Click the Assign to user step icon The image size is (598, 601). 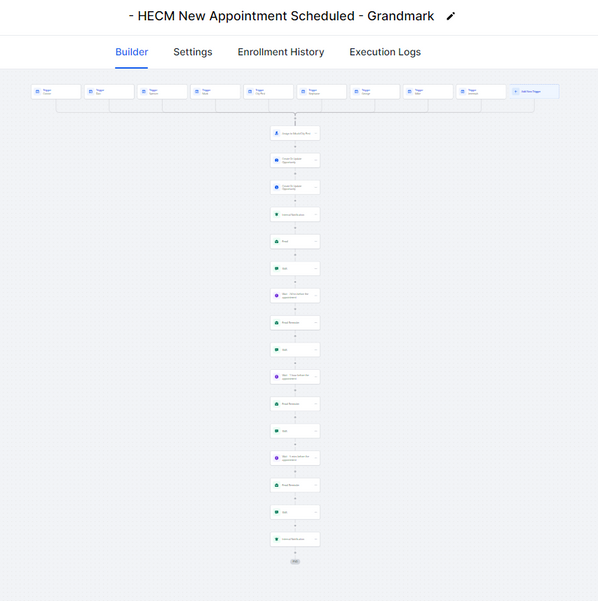click(x=276, y=133)
